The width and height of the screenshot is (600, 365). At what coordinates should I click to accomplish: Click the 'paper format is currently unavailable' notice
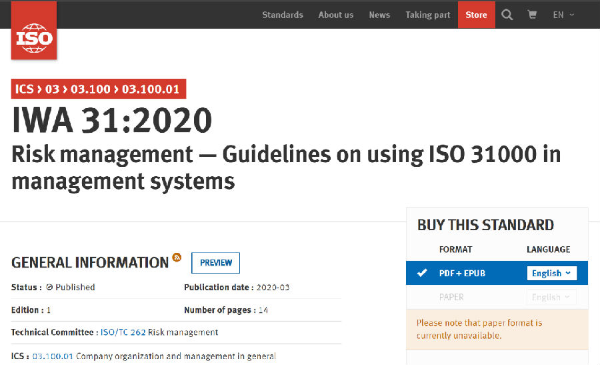[x=497, y=329]
